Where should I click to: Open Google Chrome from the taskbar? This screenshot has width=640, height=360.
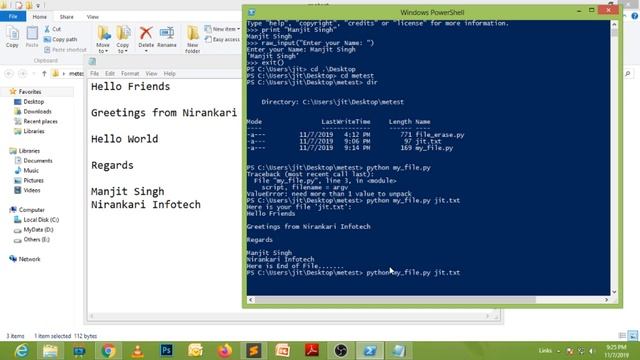(108, 351)
